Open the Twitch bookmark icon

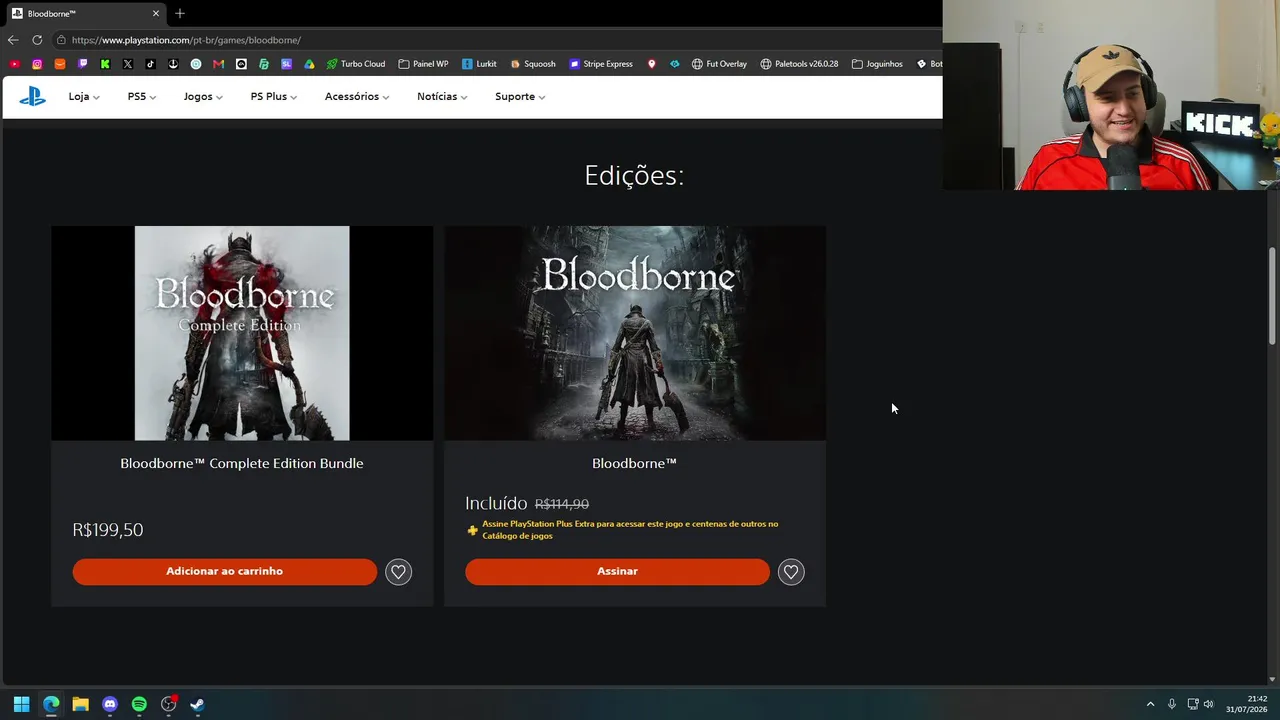click(x=83, y=64)
